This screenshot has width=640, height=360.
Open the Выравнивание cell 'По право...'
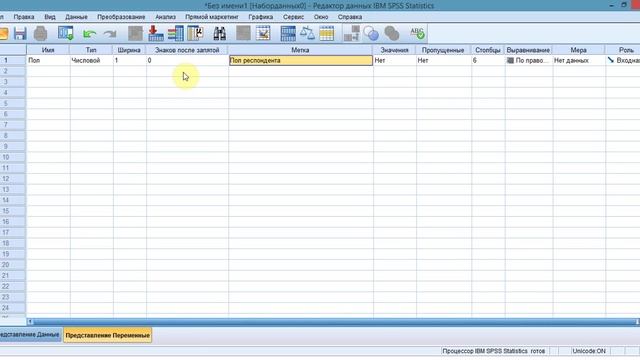(x=529, y=60)
